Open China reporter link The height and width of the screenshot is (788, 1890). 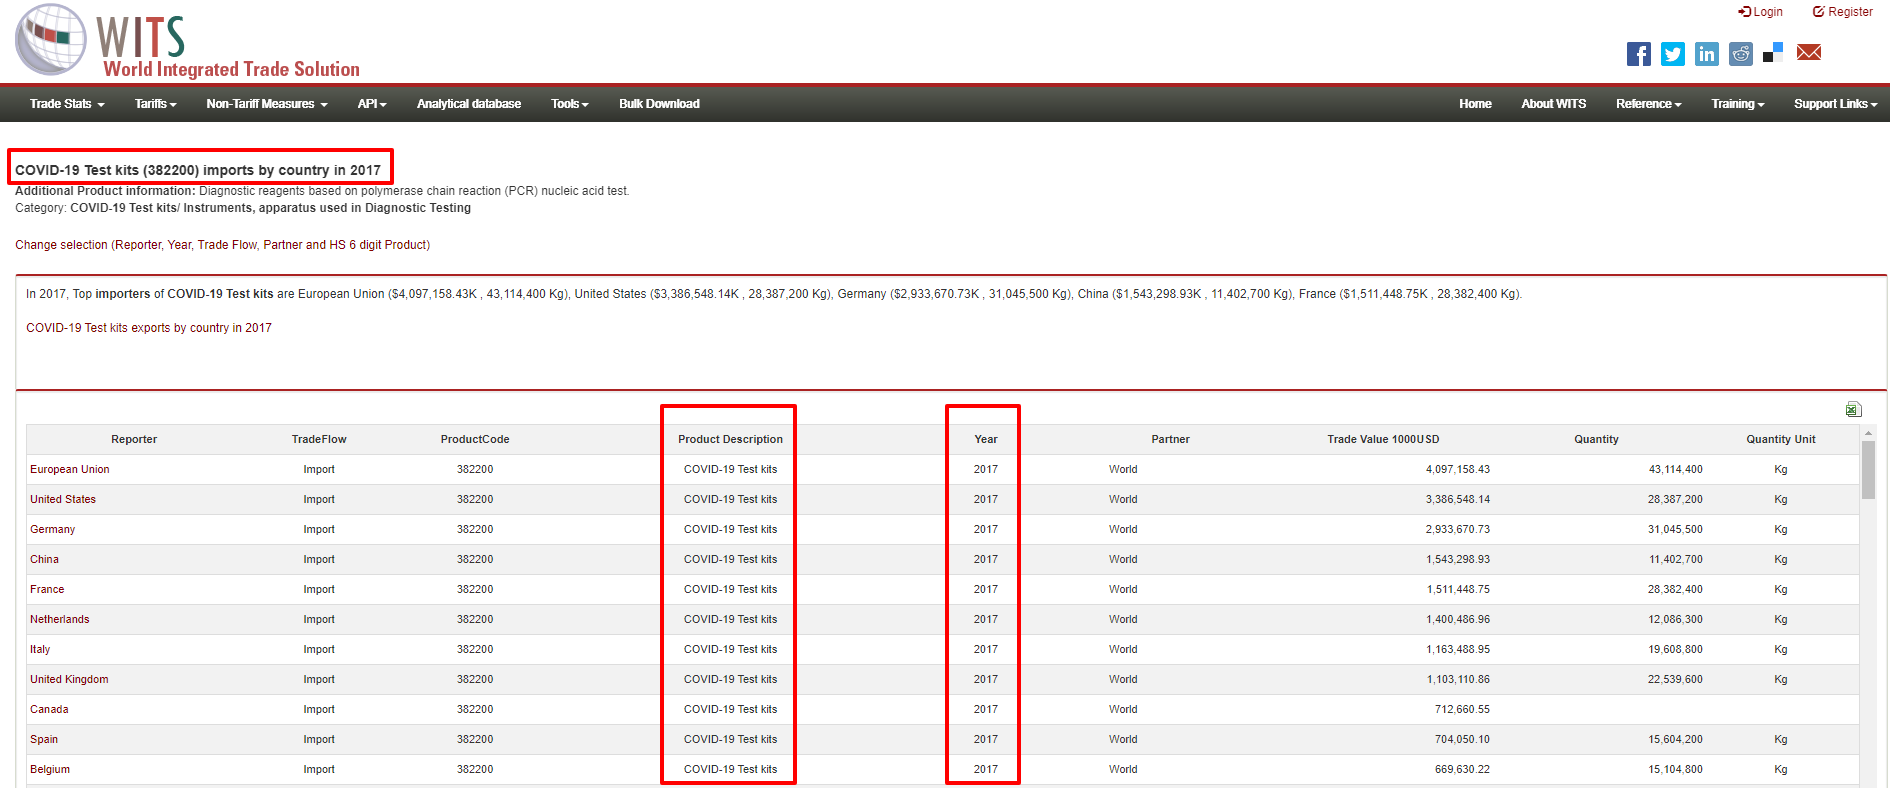pyautogui.click(x=44, y=559)
